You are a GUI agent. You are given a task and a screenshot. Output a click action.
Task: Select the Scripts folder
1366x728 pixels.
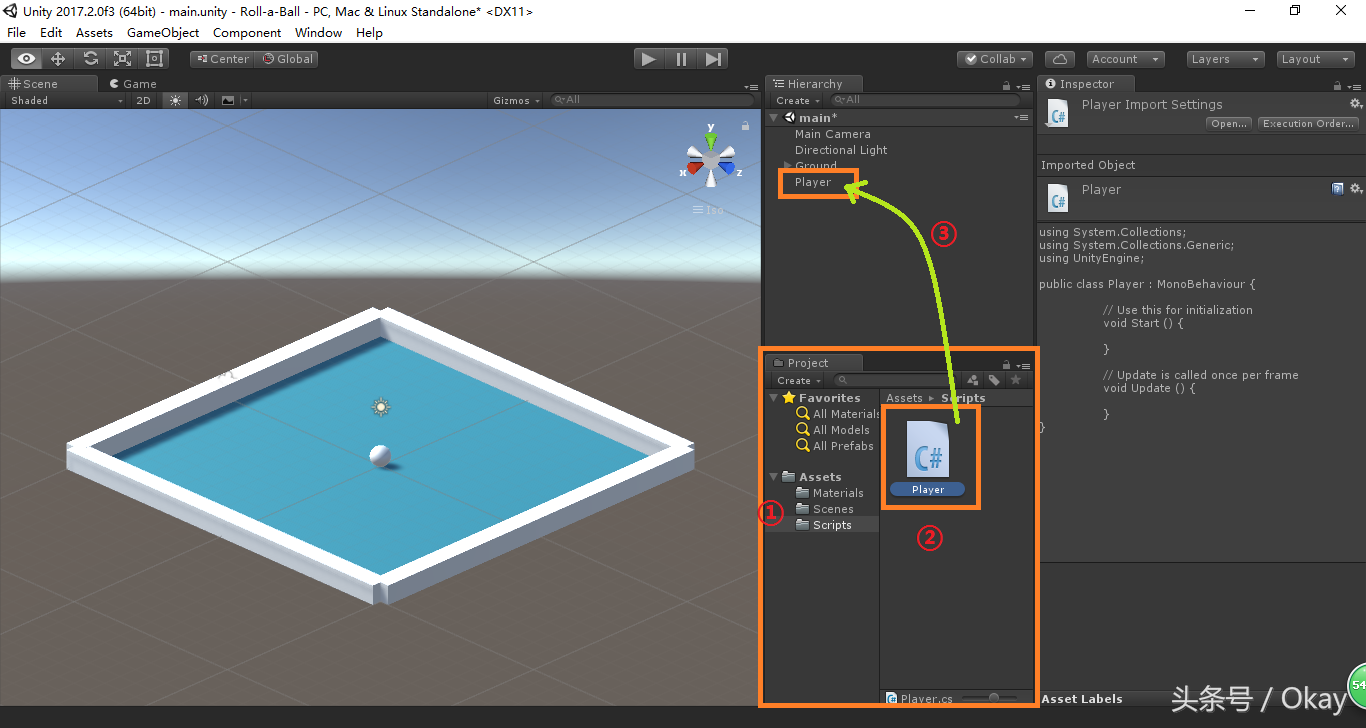point(824,525)
